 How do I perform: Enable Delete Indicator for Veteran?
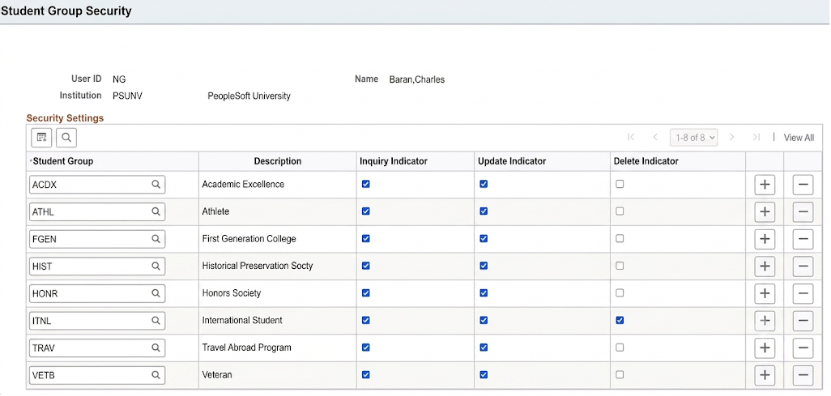[x=620, y=375]
